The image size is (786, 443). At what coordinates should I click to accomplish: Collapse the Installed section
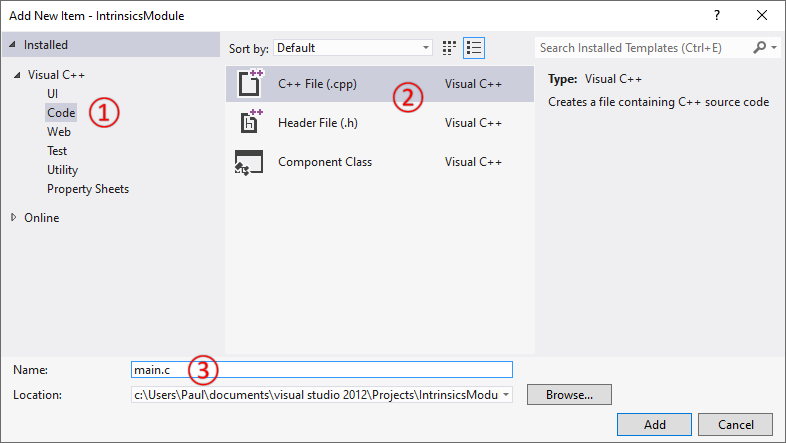click(11, 45)
